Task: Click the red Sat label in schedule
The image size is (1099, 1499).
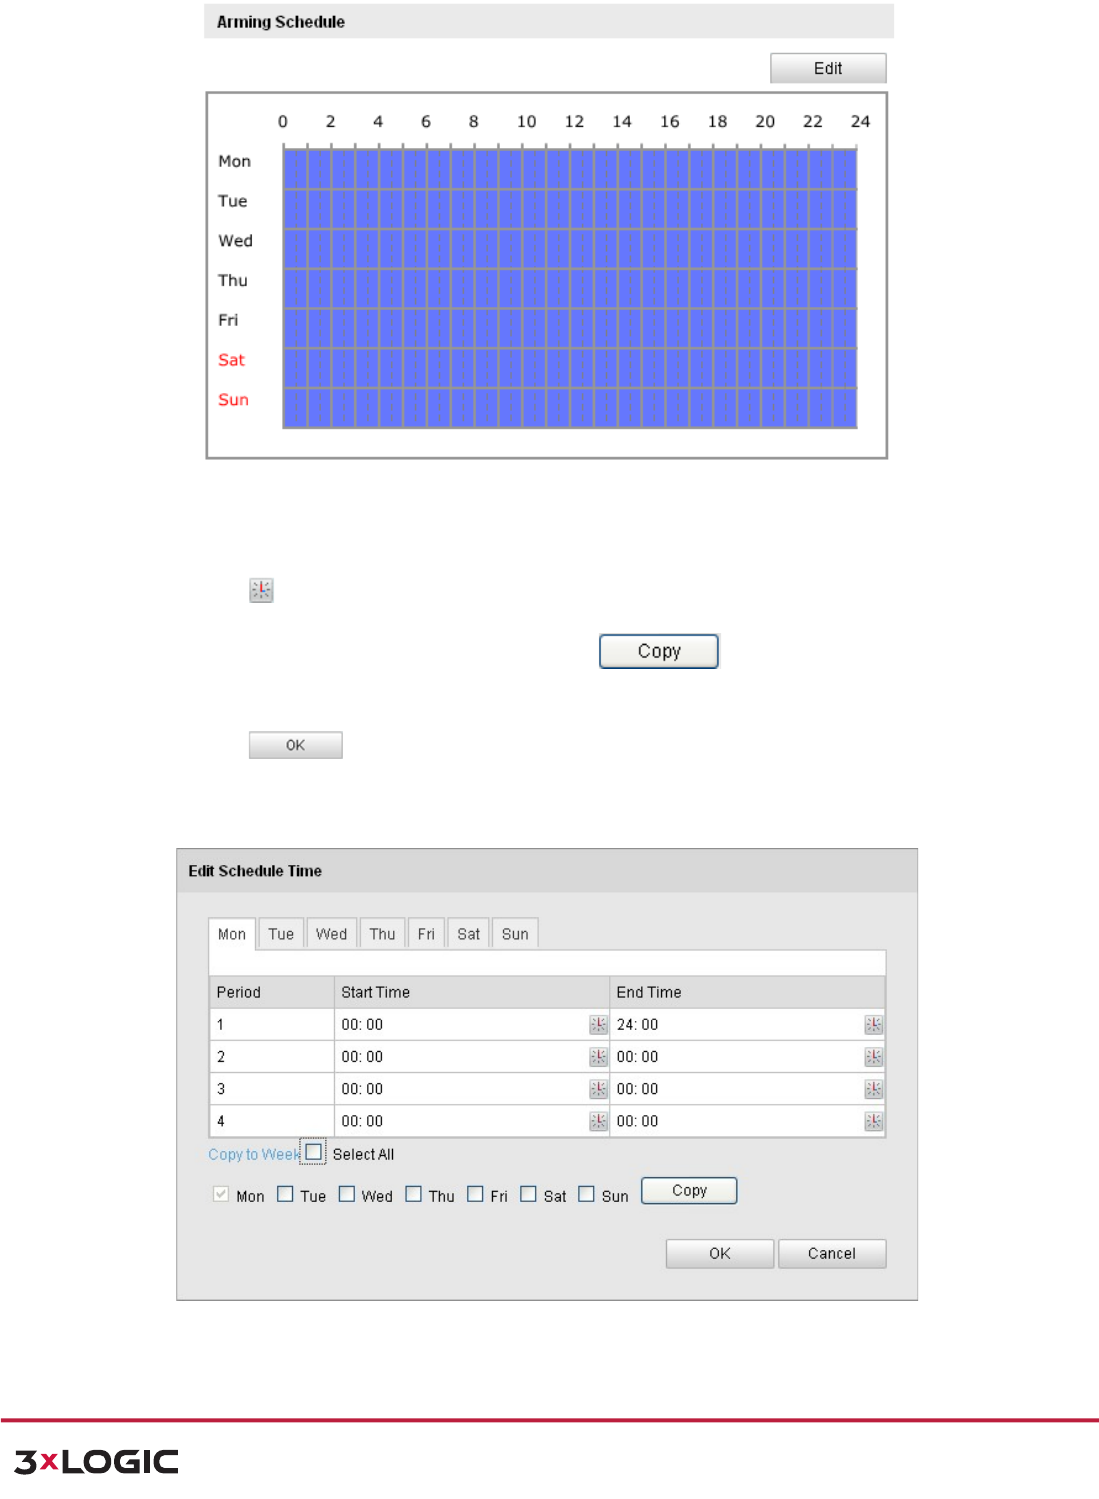Action: click(x=231, y=360)
